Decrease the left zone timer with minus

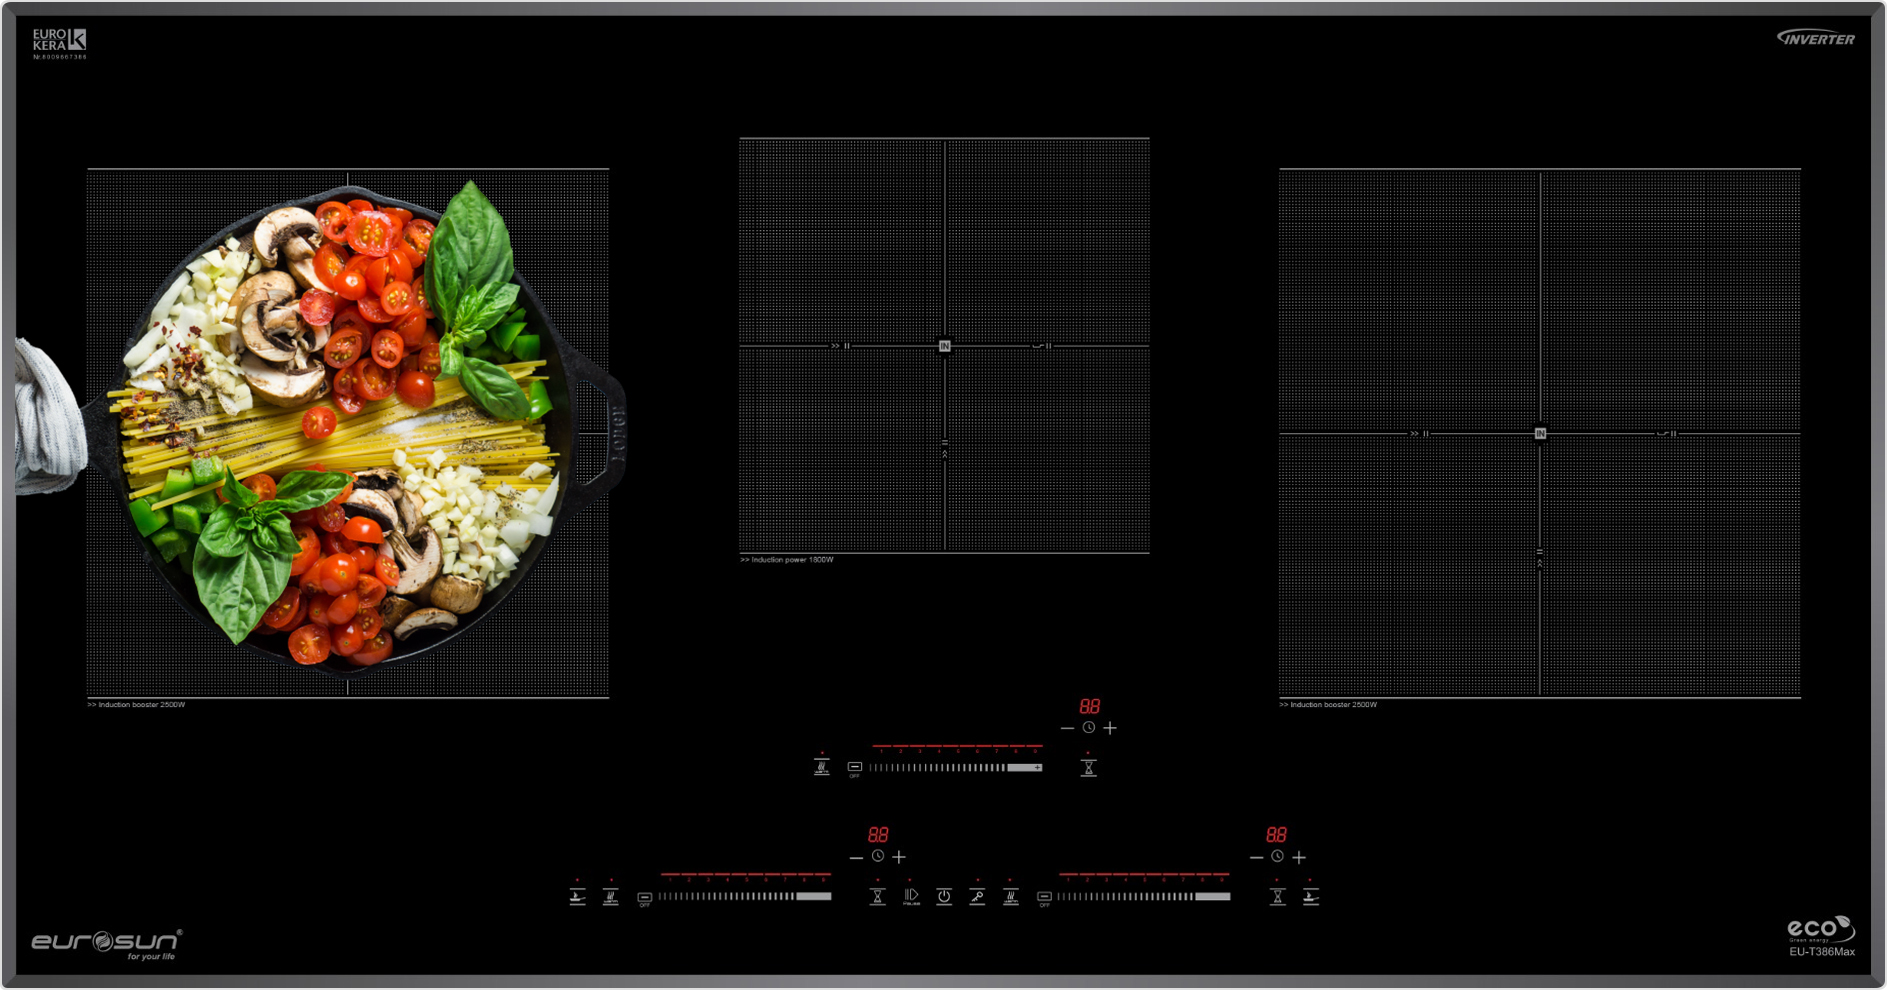click(x=856, y=857)
